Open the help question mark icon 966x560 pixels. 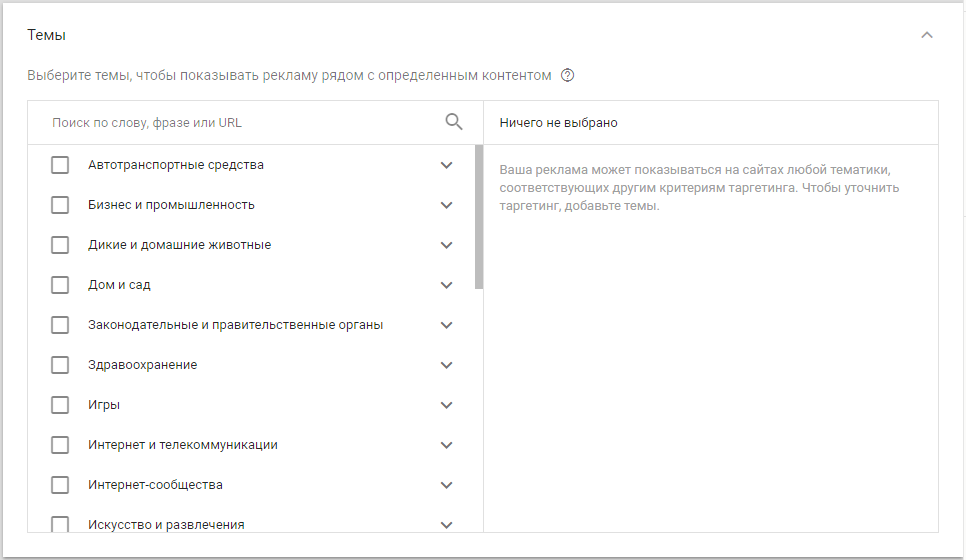tap(567, 75)
